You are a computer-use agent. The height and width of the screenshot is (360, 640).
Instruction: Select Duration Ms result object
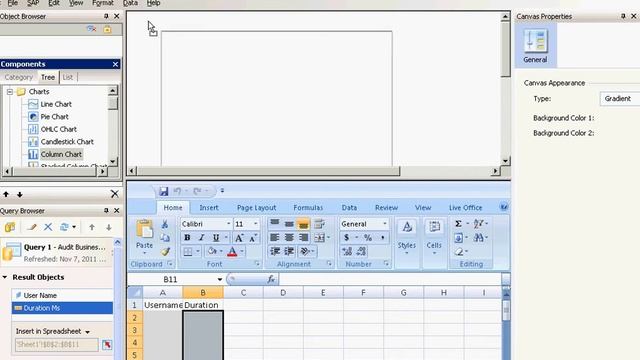coord(62,308)
